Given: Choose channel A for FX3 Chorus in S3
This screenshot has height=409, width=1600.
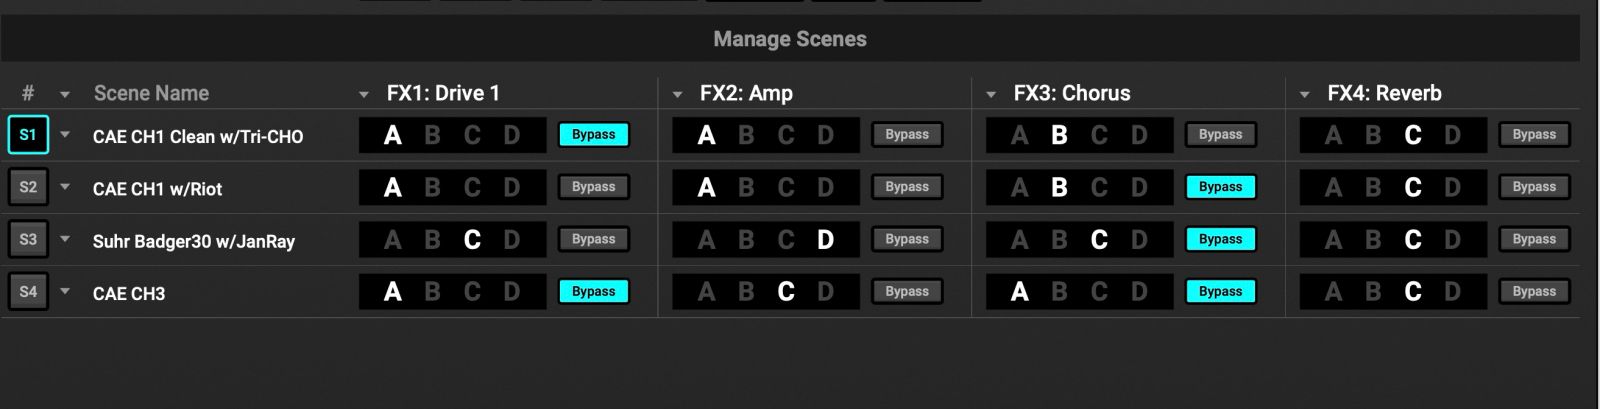Looking at the screenshot, I should pos(1019,240).
